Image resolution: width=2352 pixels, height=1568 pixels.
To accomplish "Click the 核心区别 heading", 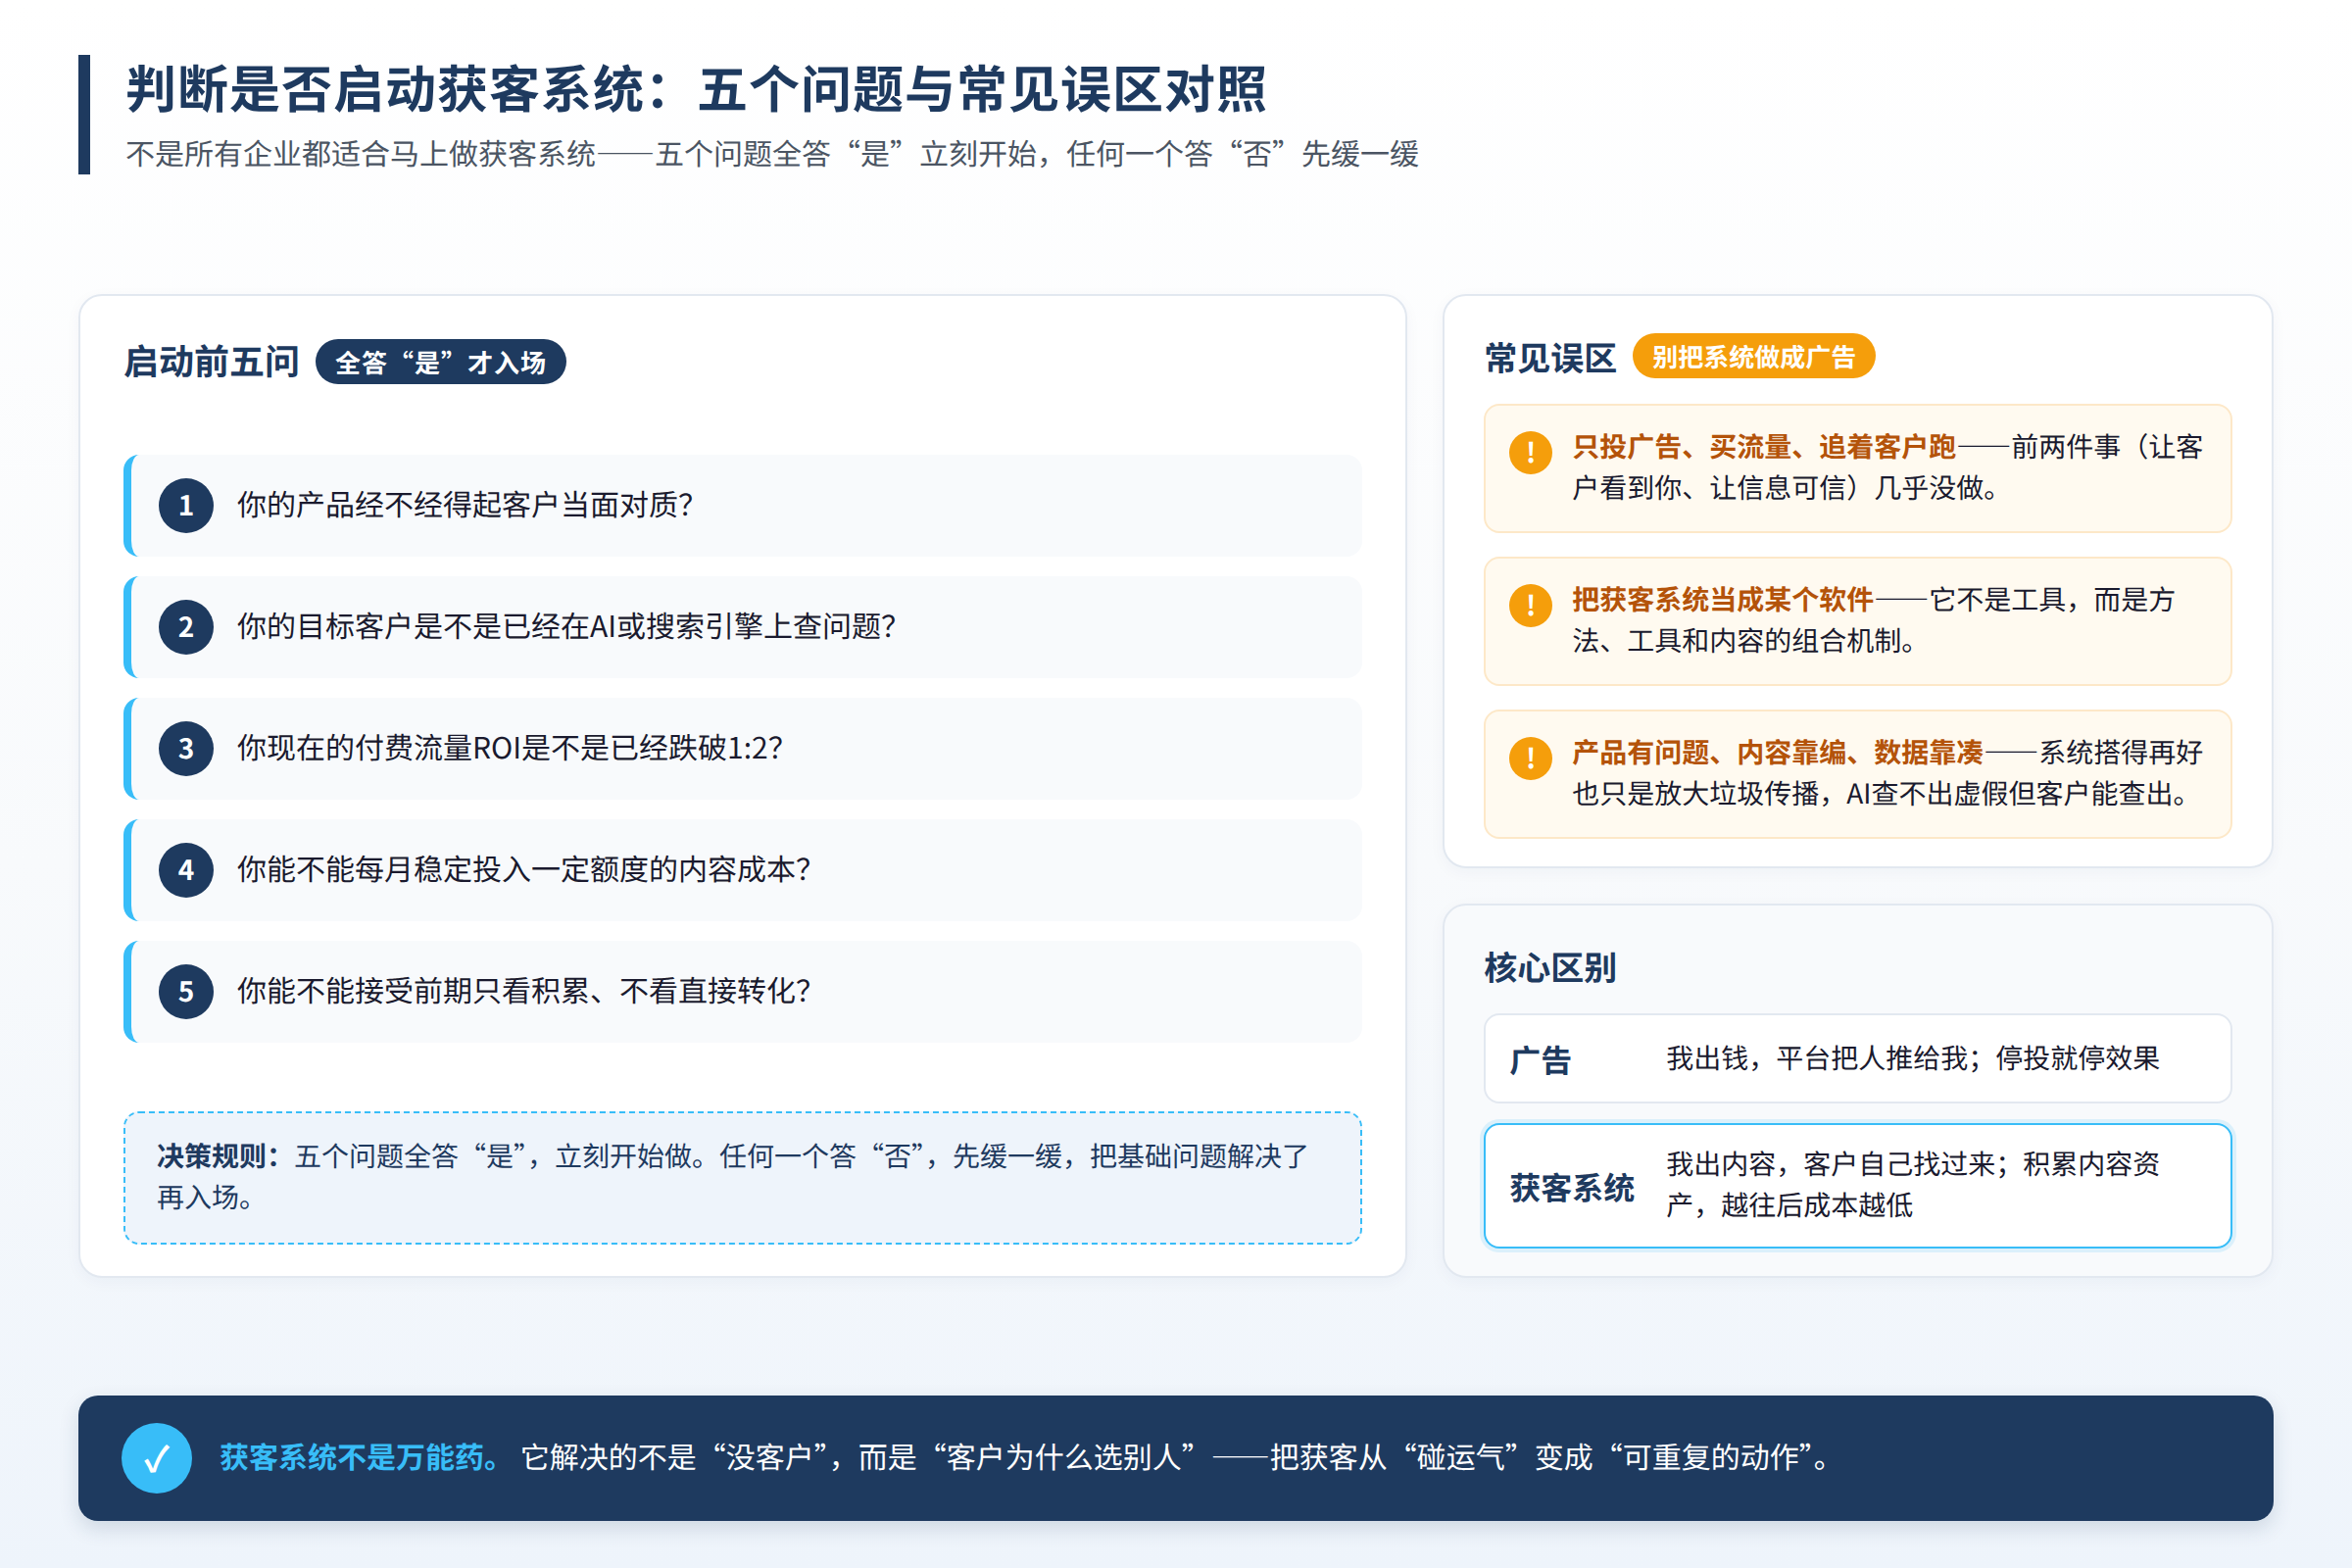I will pyautogui.click(x=1550, y=968).
